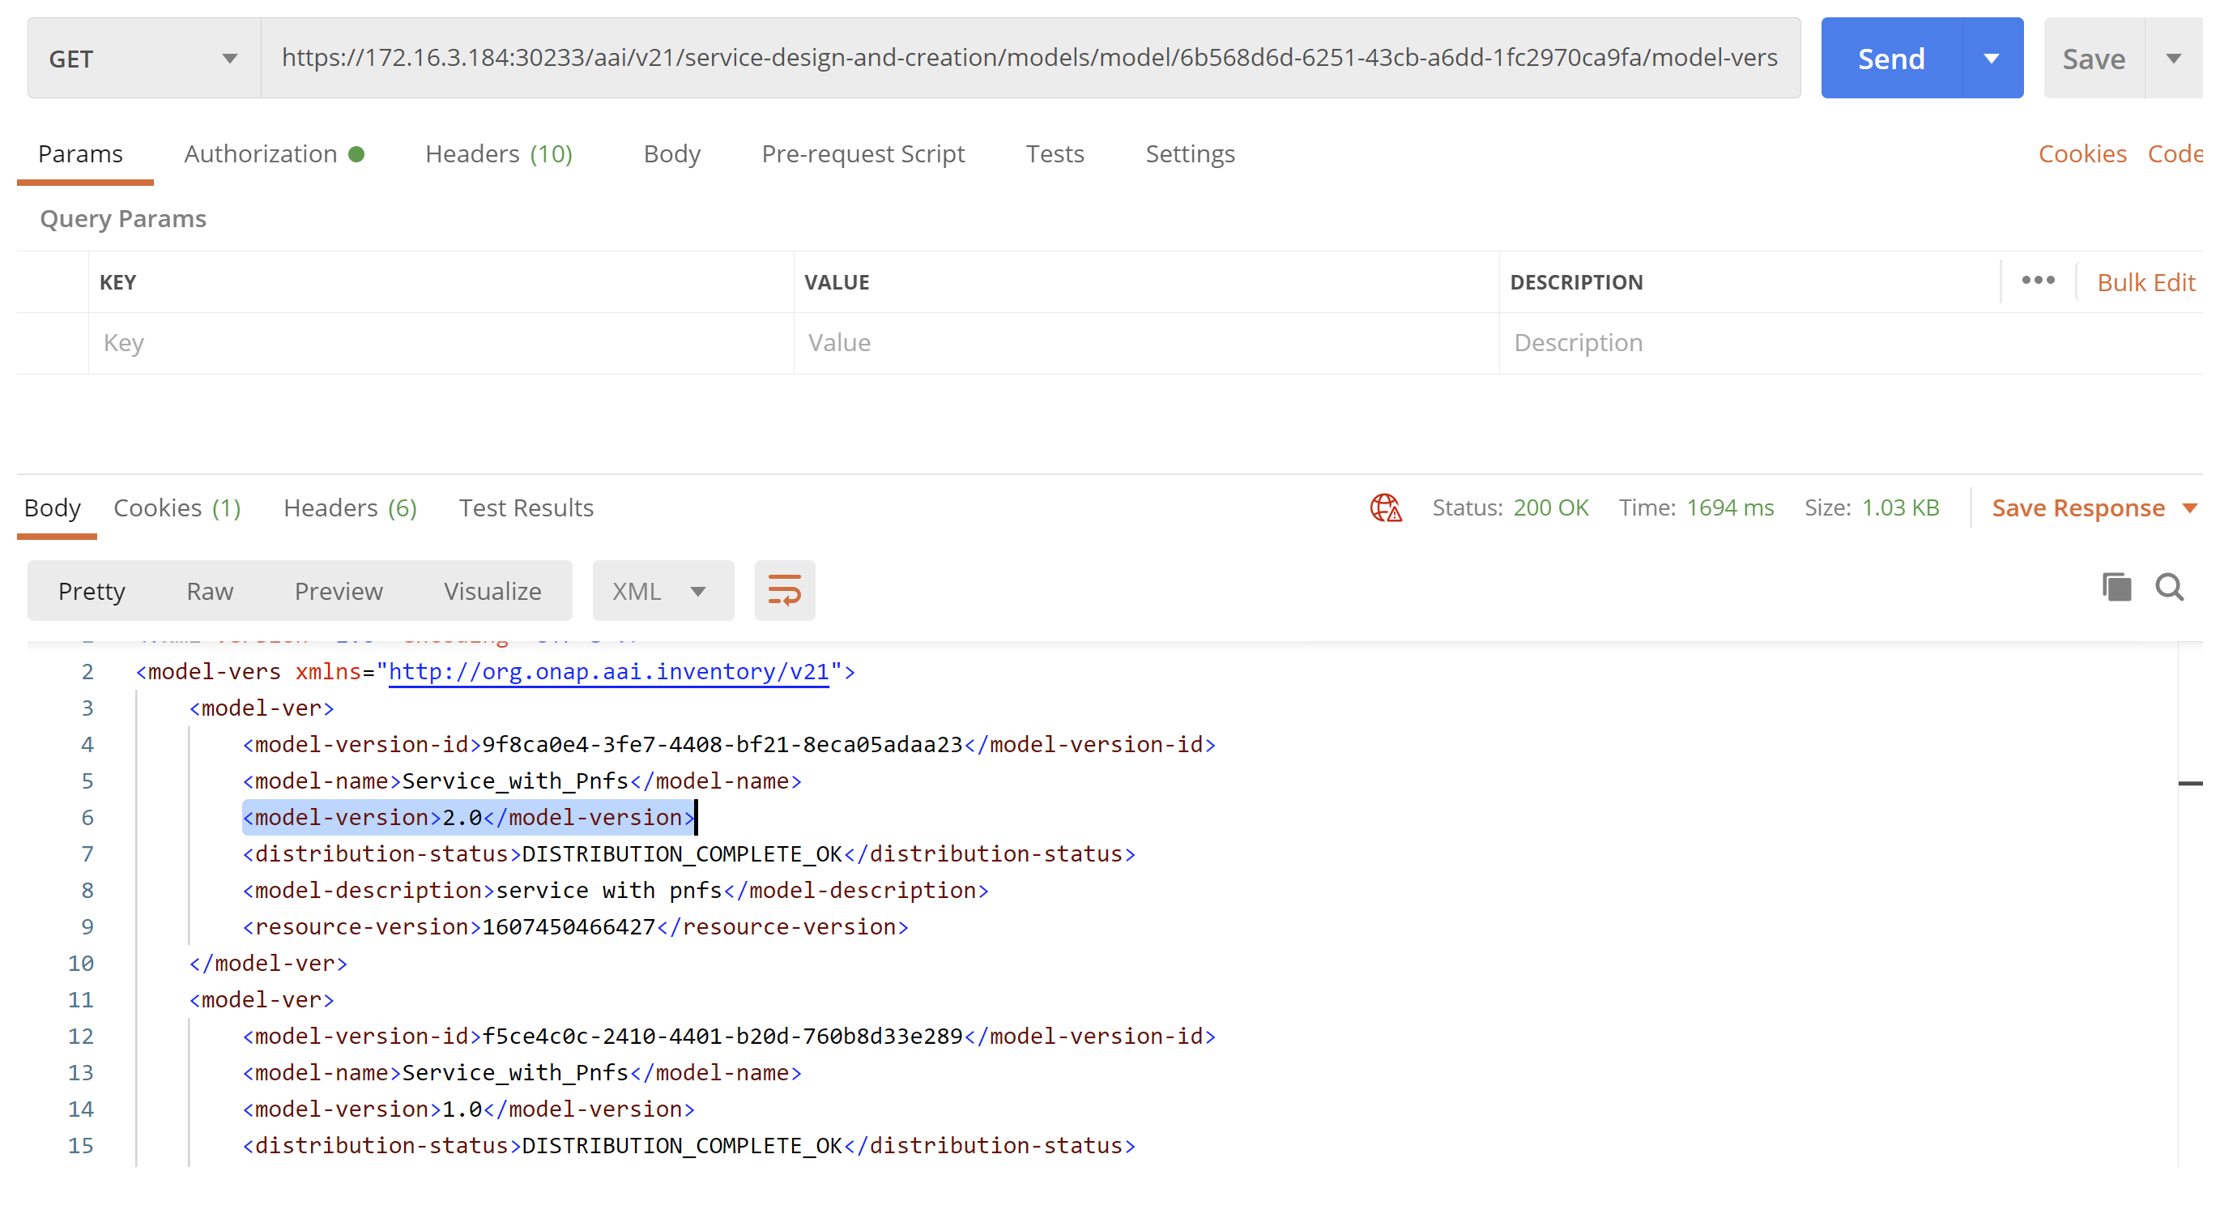The height and width of the screenshot is (1206, 2213).
Task: Click the model-version 1.0 line
Action: pos(468,1109)
